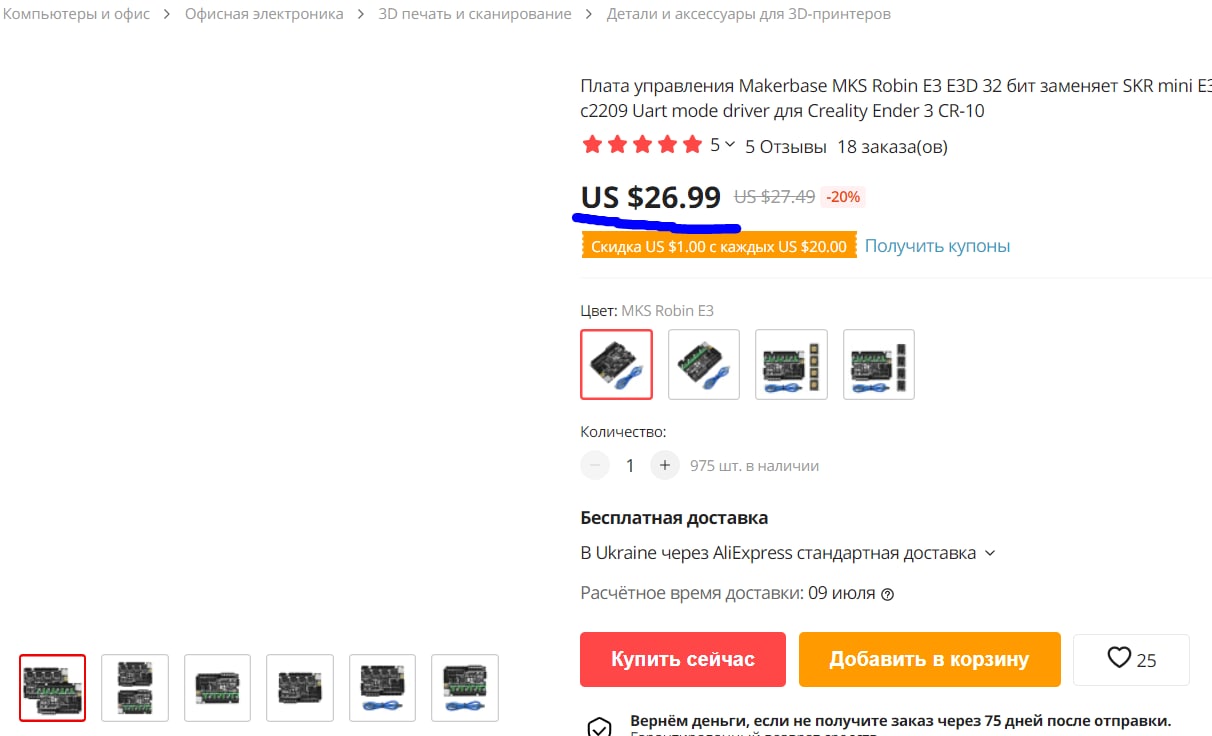Click the Добавить в корзину button
This screenshot has height=736, width=1212.
click(x=929, y=659)
